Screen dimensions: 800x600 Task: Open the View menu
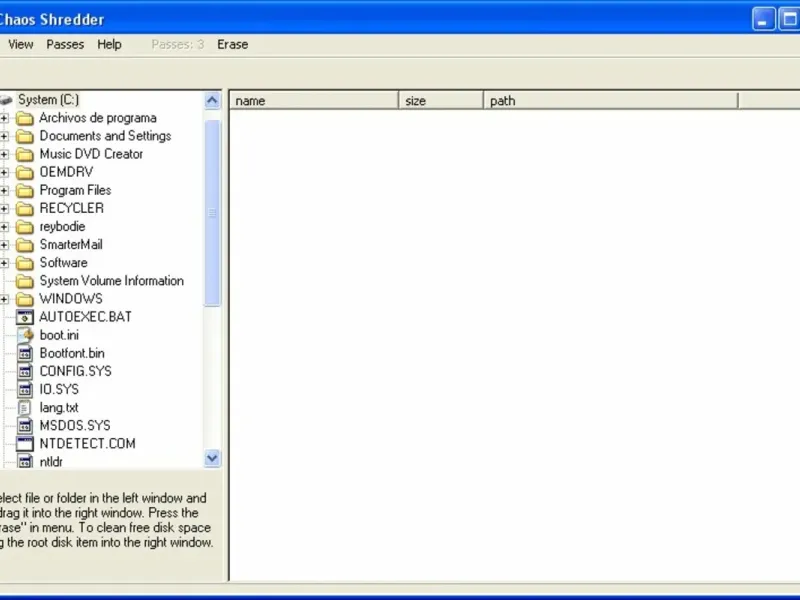(20, 44)
